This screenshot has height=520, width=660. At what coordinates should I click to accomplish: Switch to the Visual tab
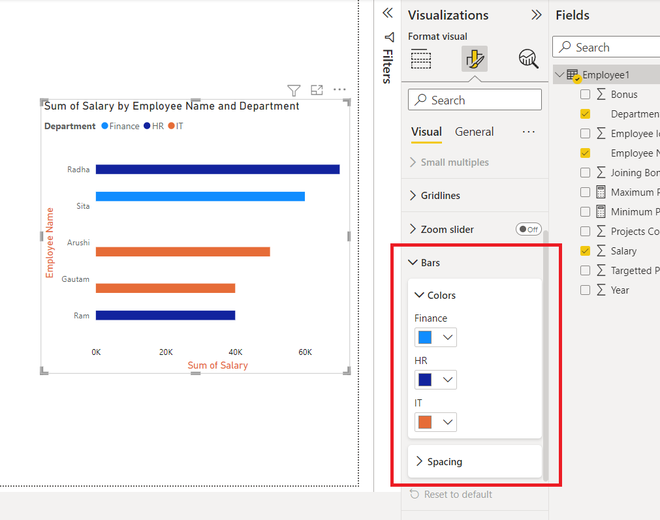click(x=426, y=132)
